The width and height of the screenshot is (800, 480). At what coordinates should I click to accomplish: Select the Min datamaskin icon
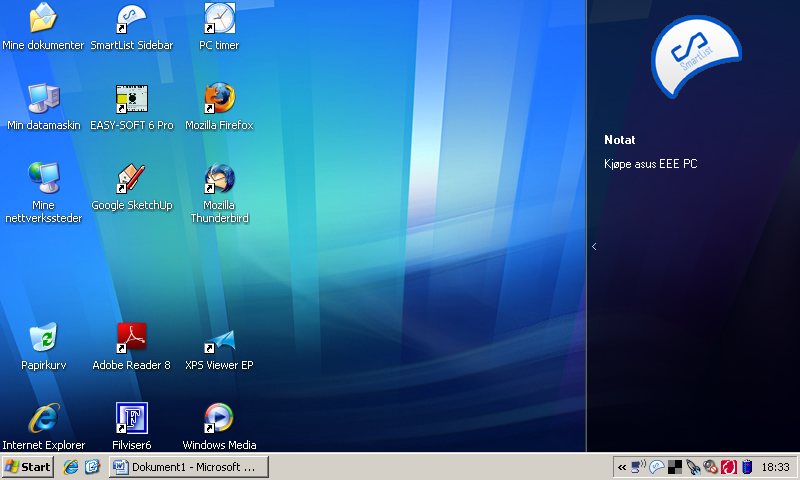click(x=43, y=107)
